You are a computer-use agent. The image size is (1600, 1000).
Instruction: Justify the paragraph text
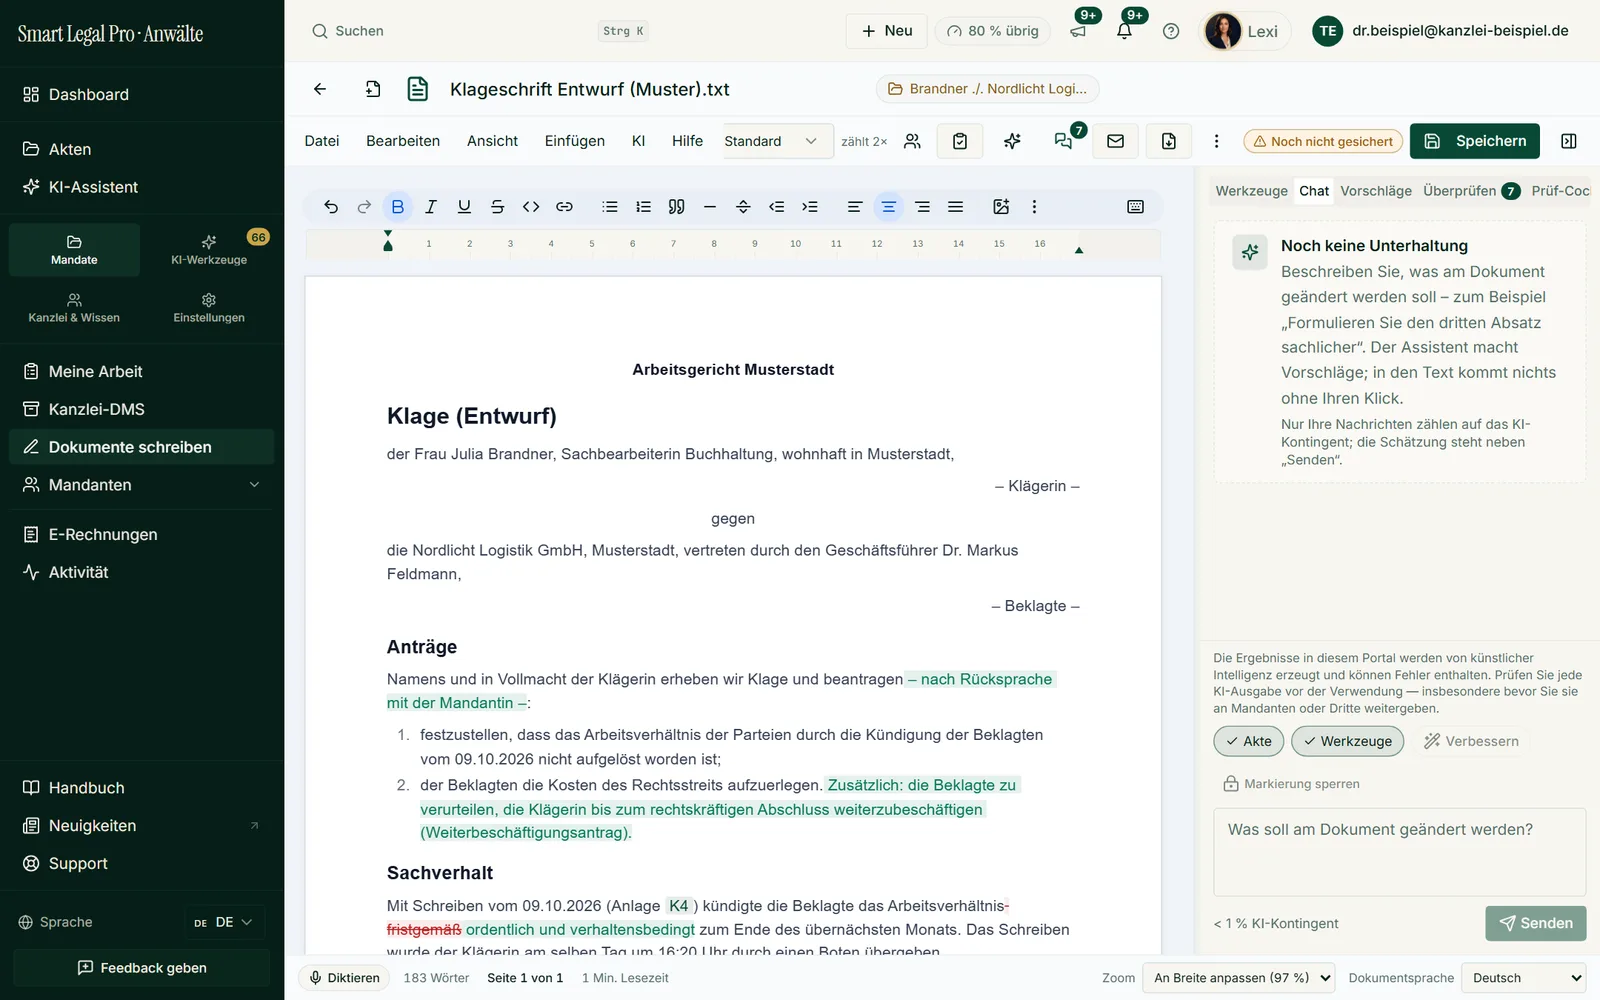coord(955,207)
